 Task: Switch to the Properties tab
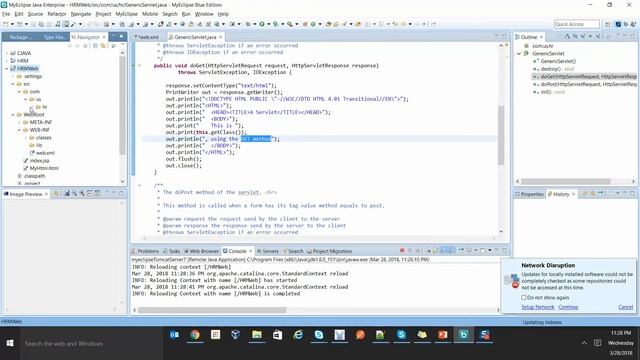[529, 194]
